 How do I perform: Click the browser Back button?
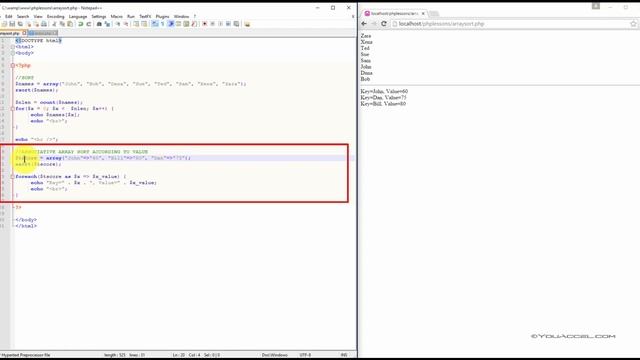364,24
